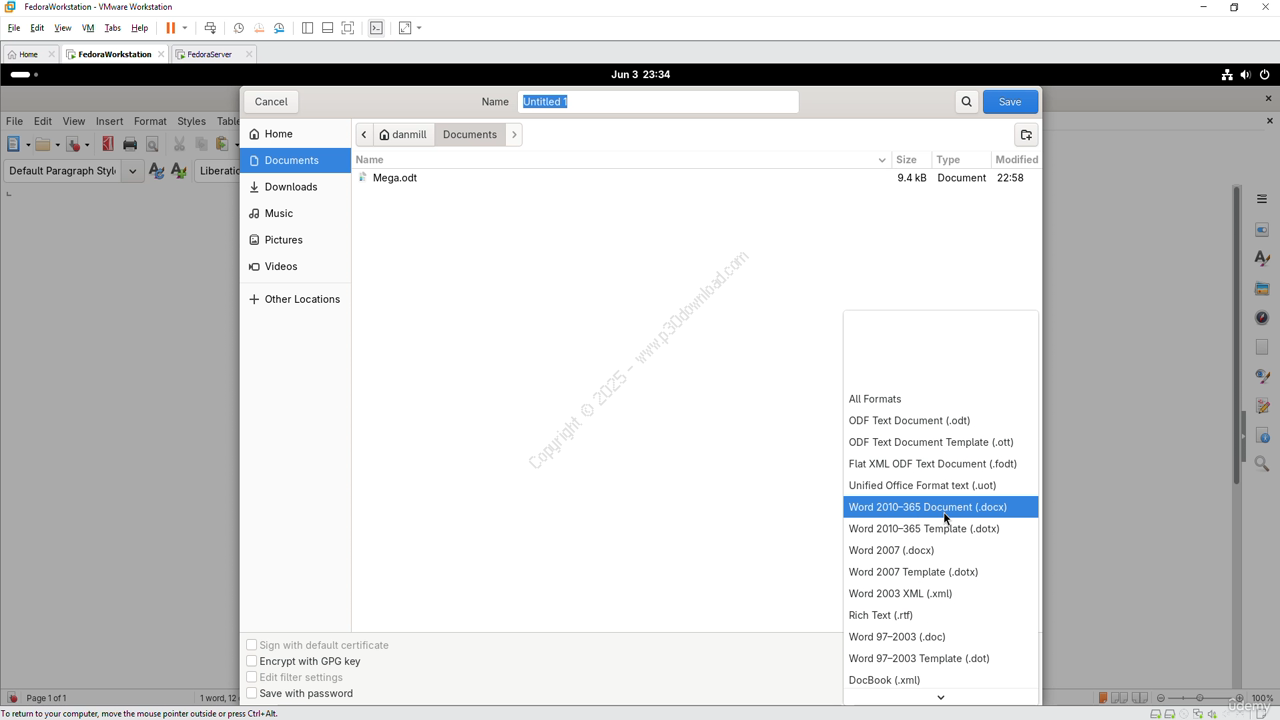This screenshot has width=1280, height=720.
Task: Tick Edit filter settings checkbox
Action: tap(252, 677)
